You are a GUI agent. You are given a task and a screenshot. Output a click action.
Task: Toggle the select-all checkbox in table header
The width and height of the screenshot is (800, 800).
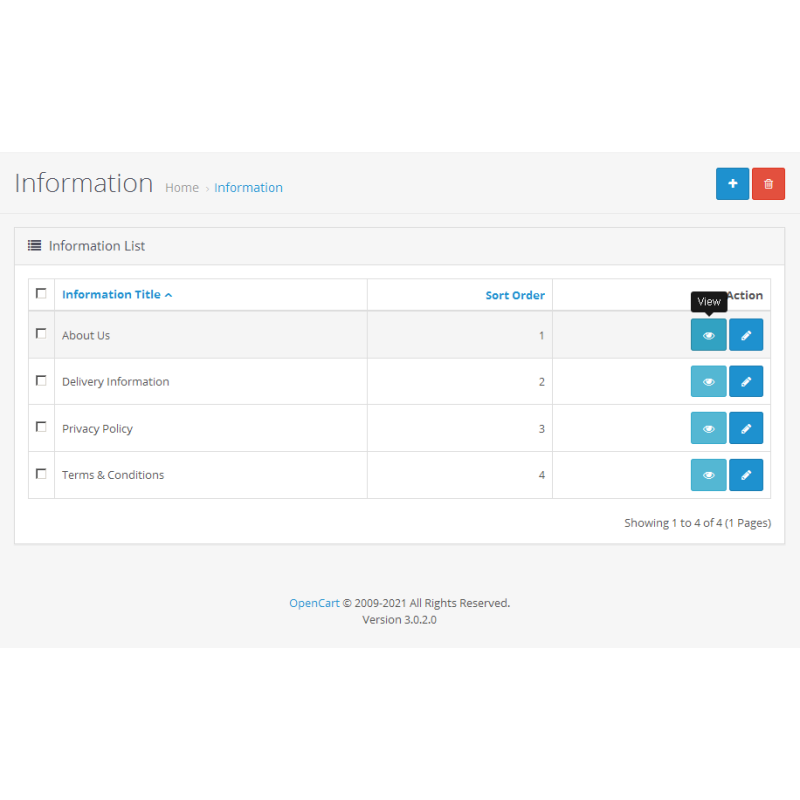tap(41, 294)
